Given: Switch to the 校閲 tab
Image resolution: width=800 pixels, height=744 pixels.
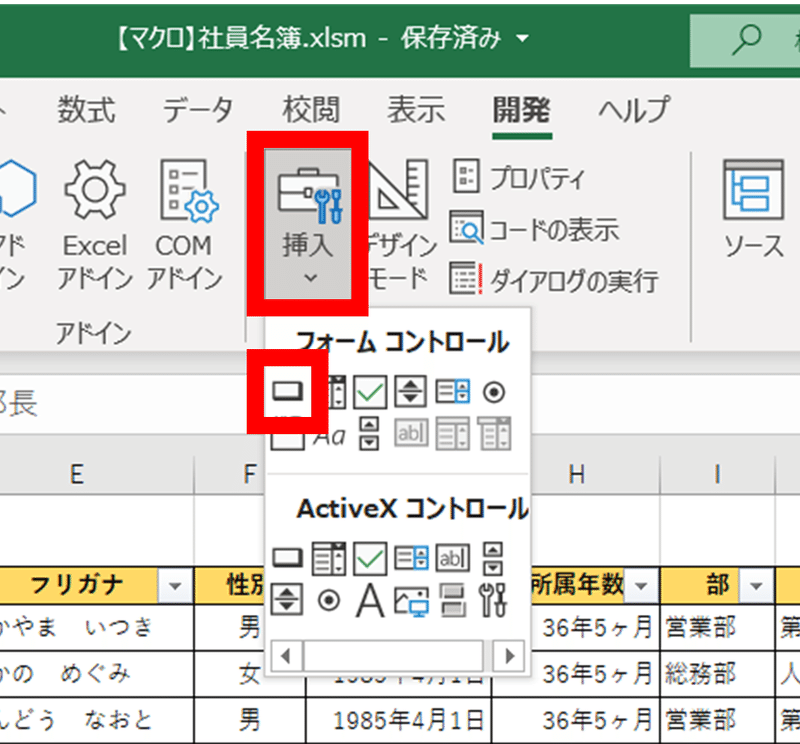Looking at the screenshot, I should (311, 109).
